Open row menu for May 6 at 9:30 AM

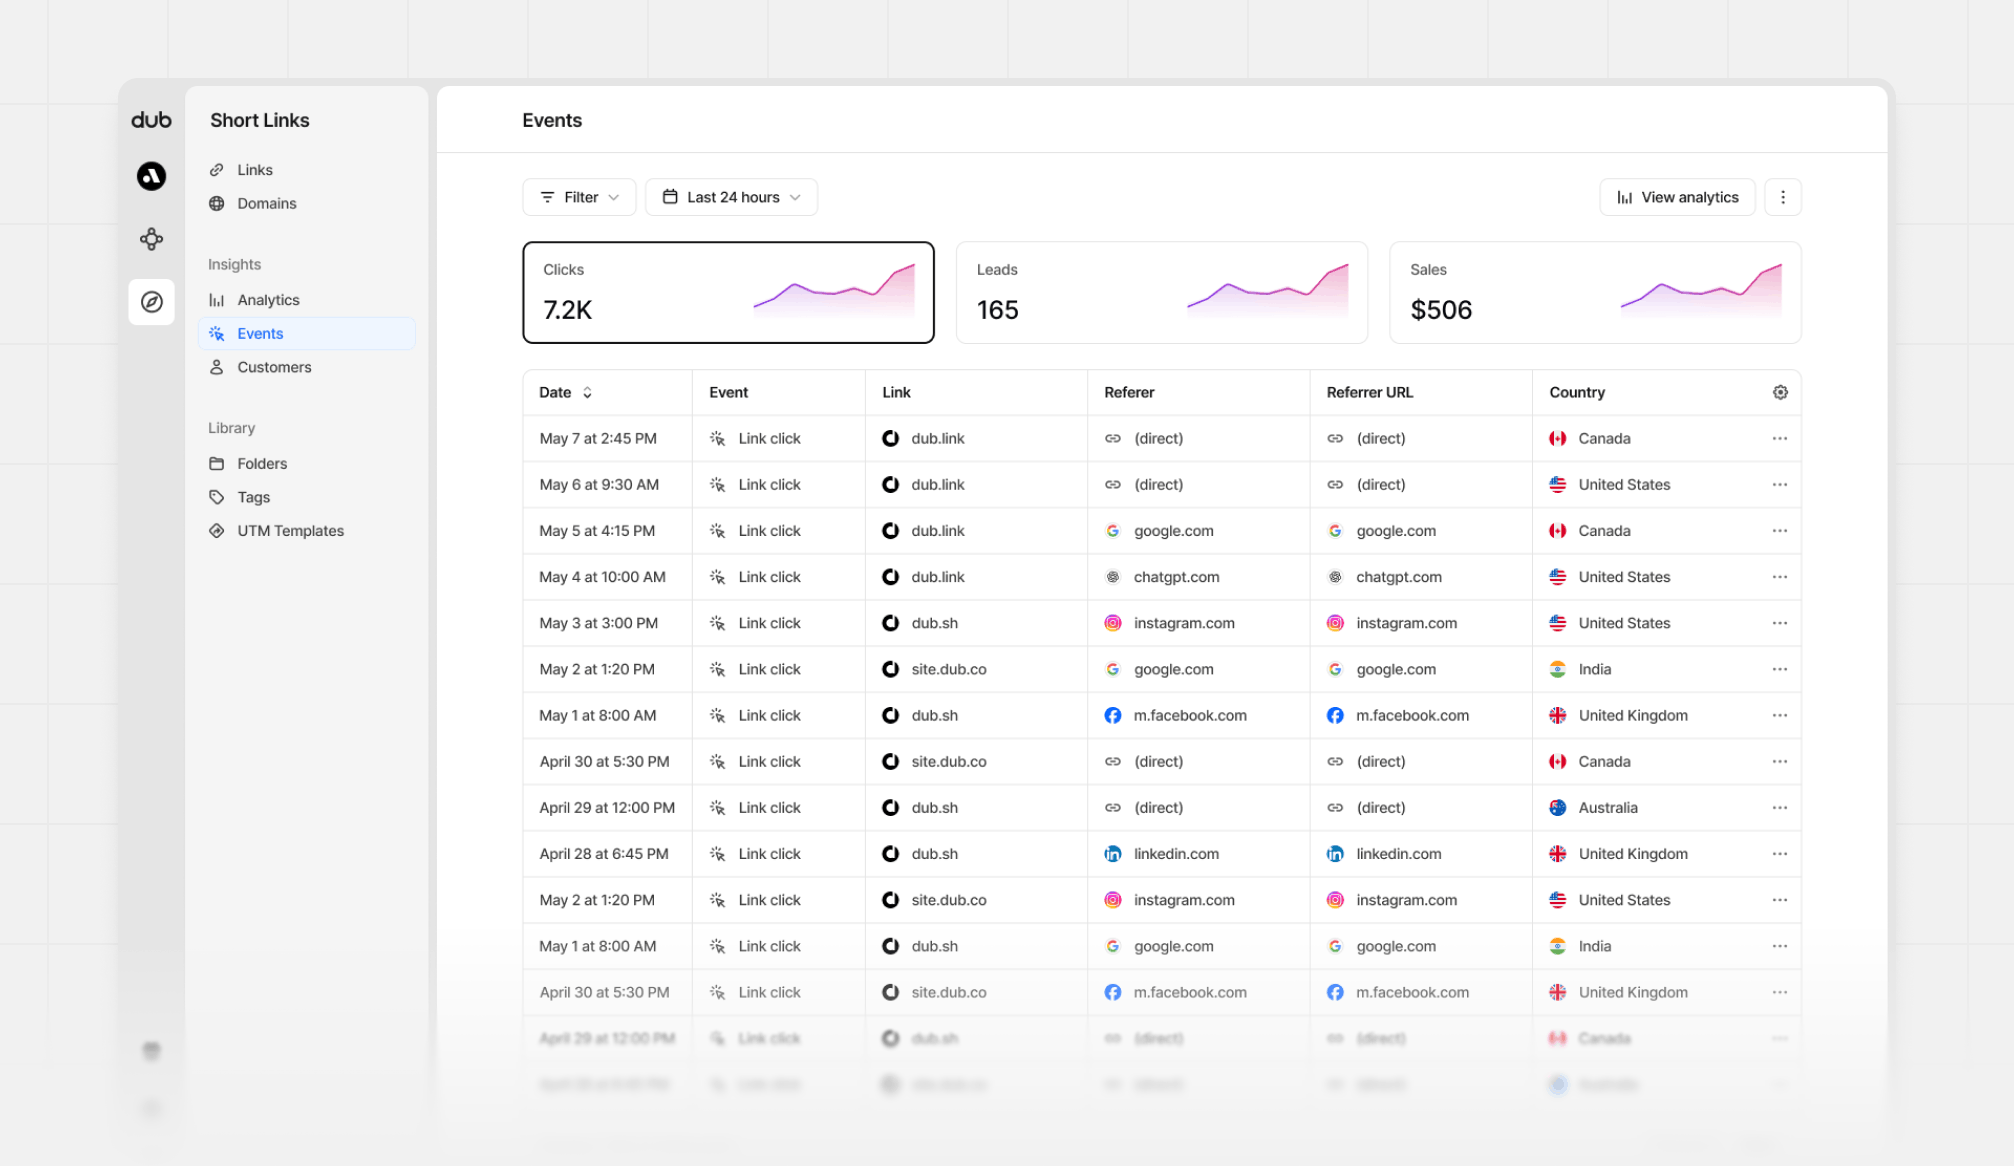[1779, 485]
